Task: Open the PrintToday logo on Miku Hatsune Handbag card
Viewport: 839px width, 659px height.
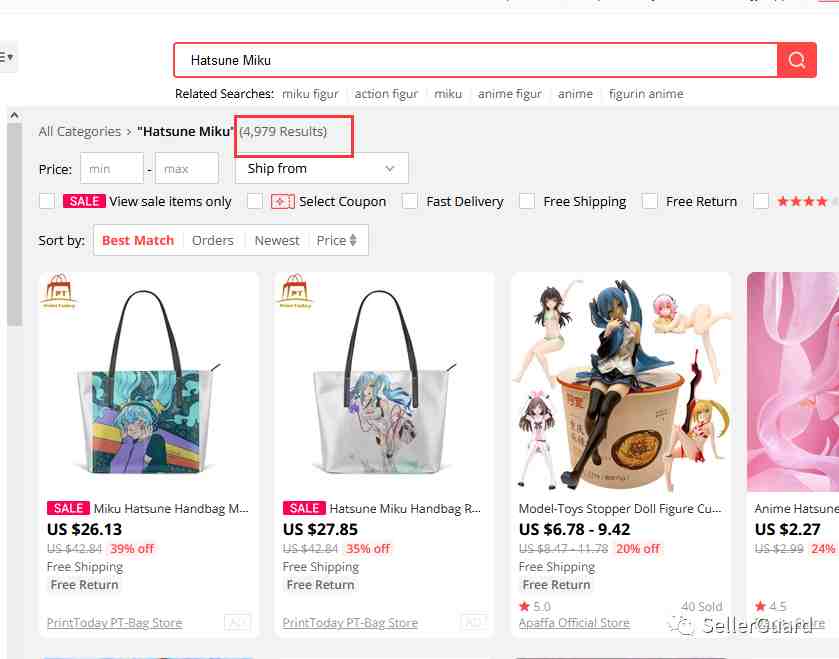Action: [59, 291]
